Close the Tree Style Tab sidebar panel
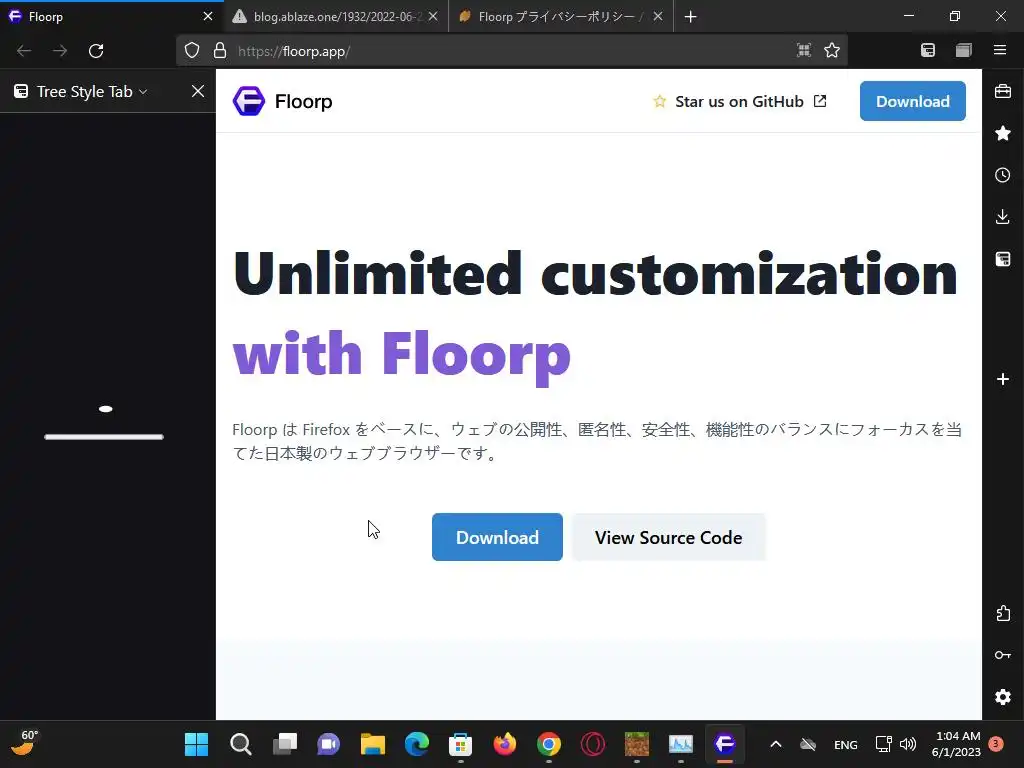Image resolution: width=1024 pixels, height=768 pixels. tap(198, 91)
